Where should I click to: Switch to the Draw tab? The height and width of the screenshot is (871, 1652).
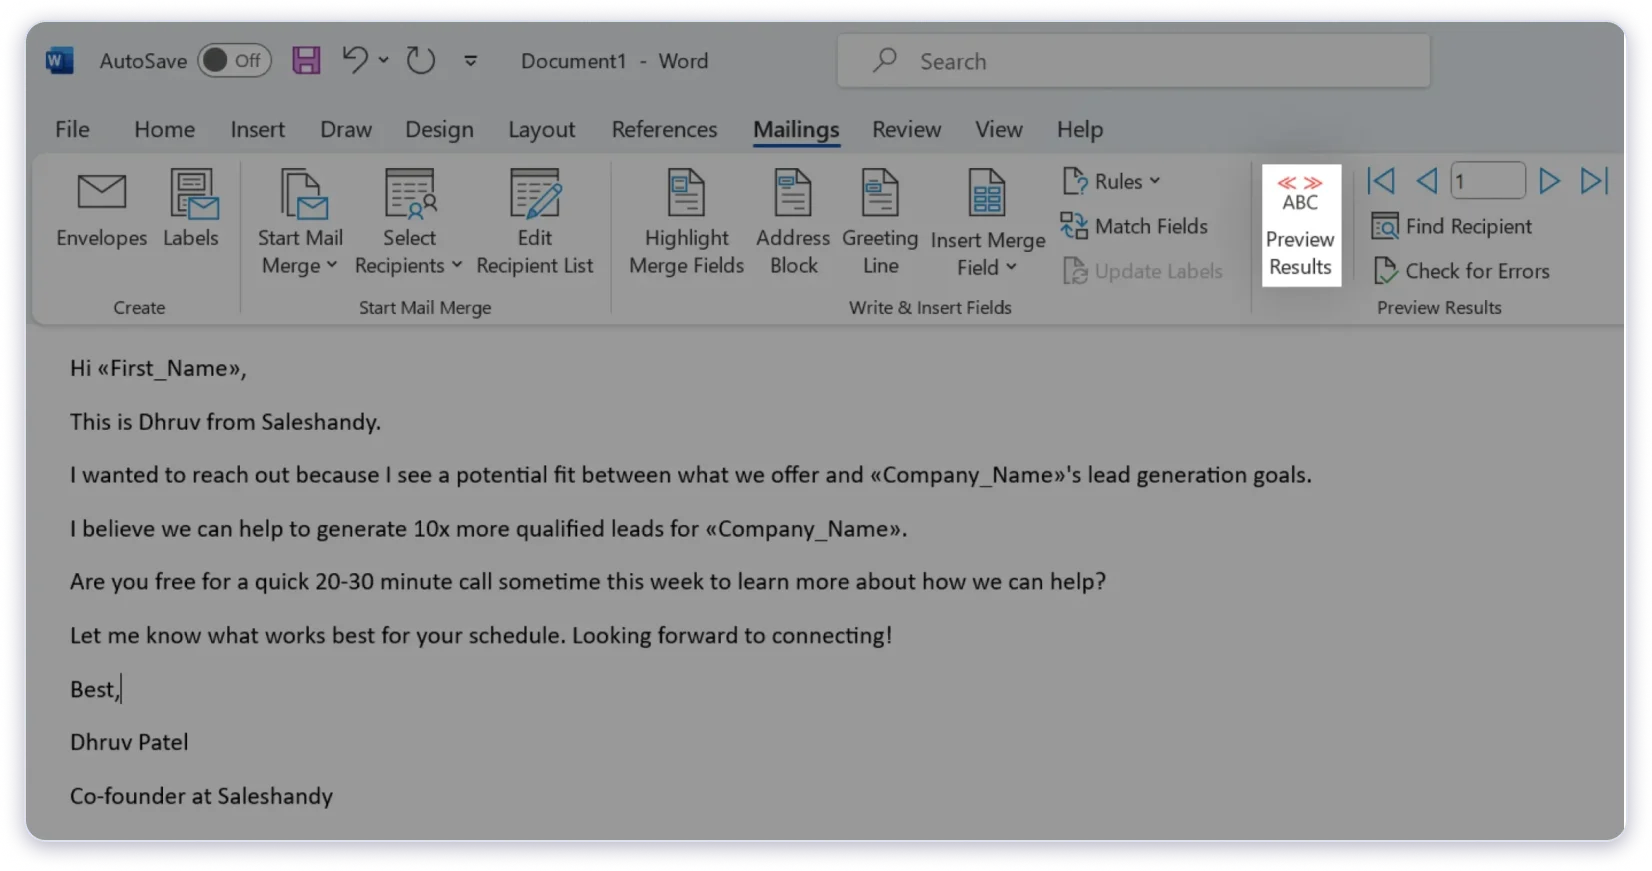point(346,129)
